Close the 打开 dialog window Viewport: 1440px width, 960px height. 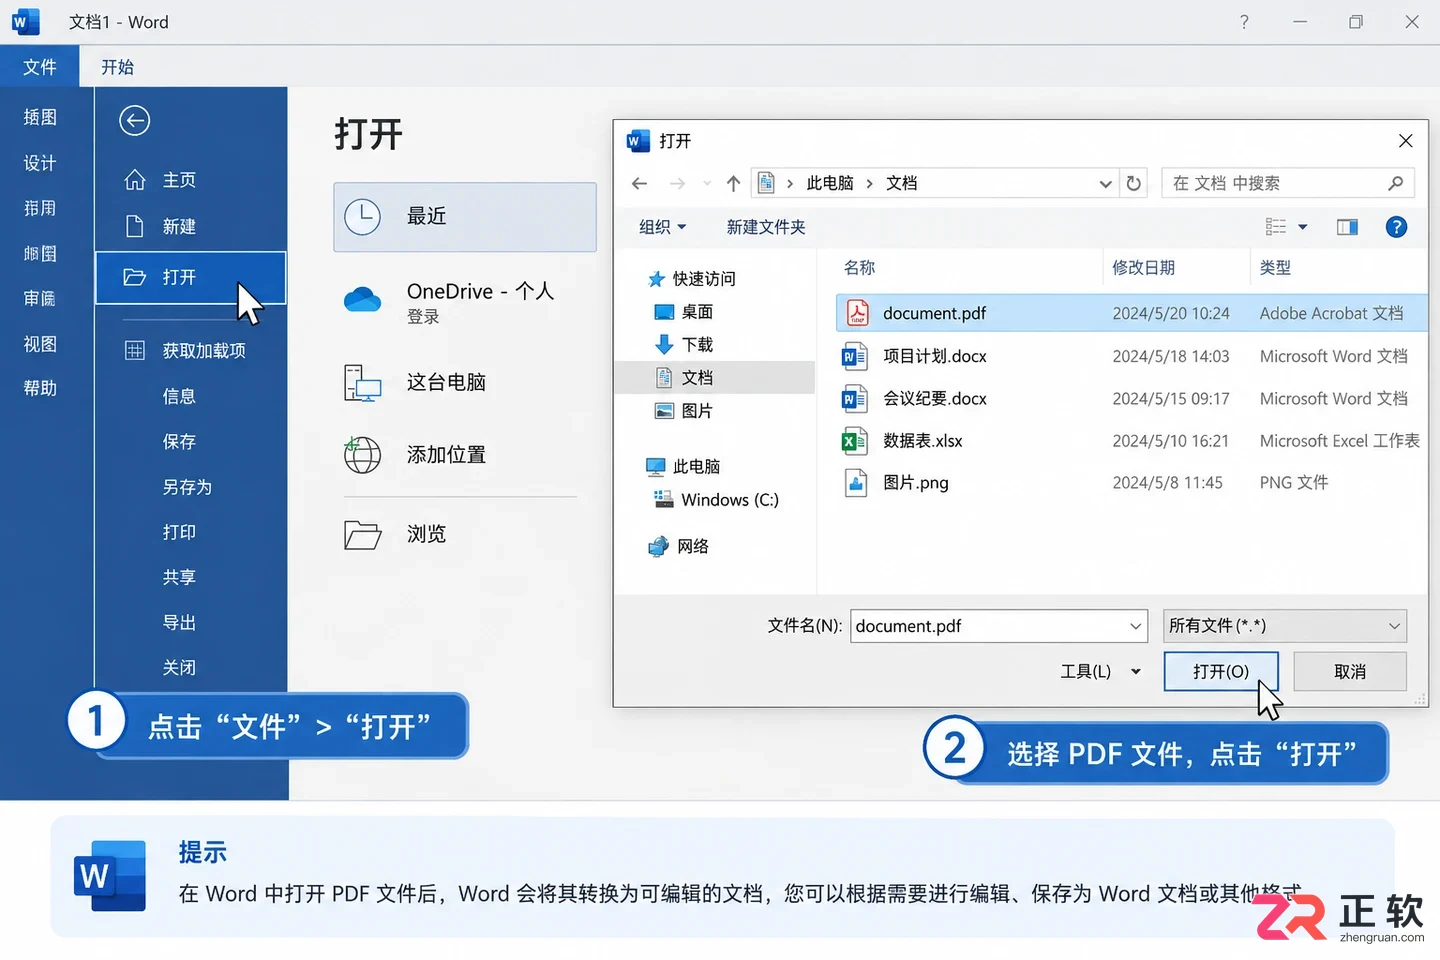tap(1405, 141)
